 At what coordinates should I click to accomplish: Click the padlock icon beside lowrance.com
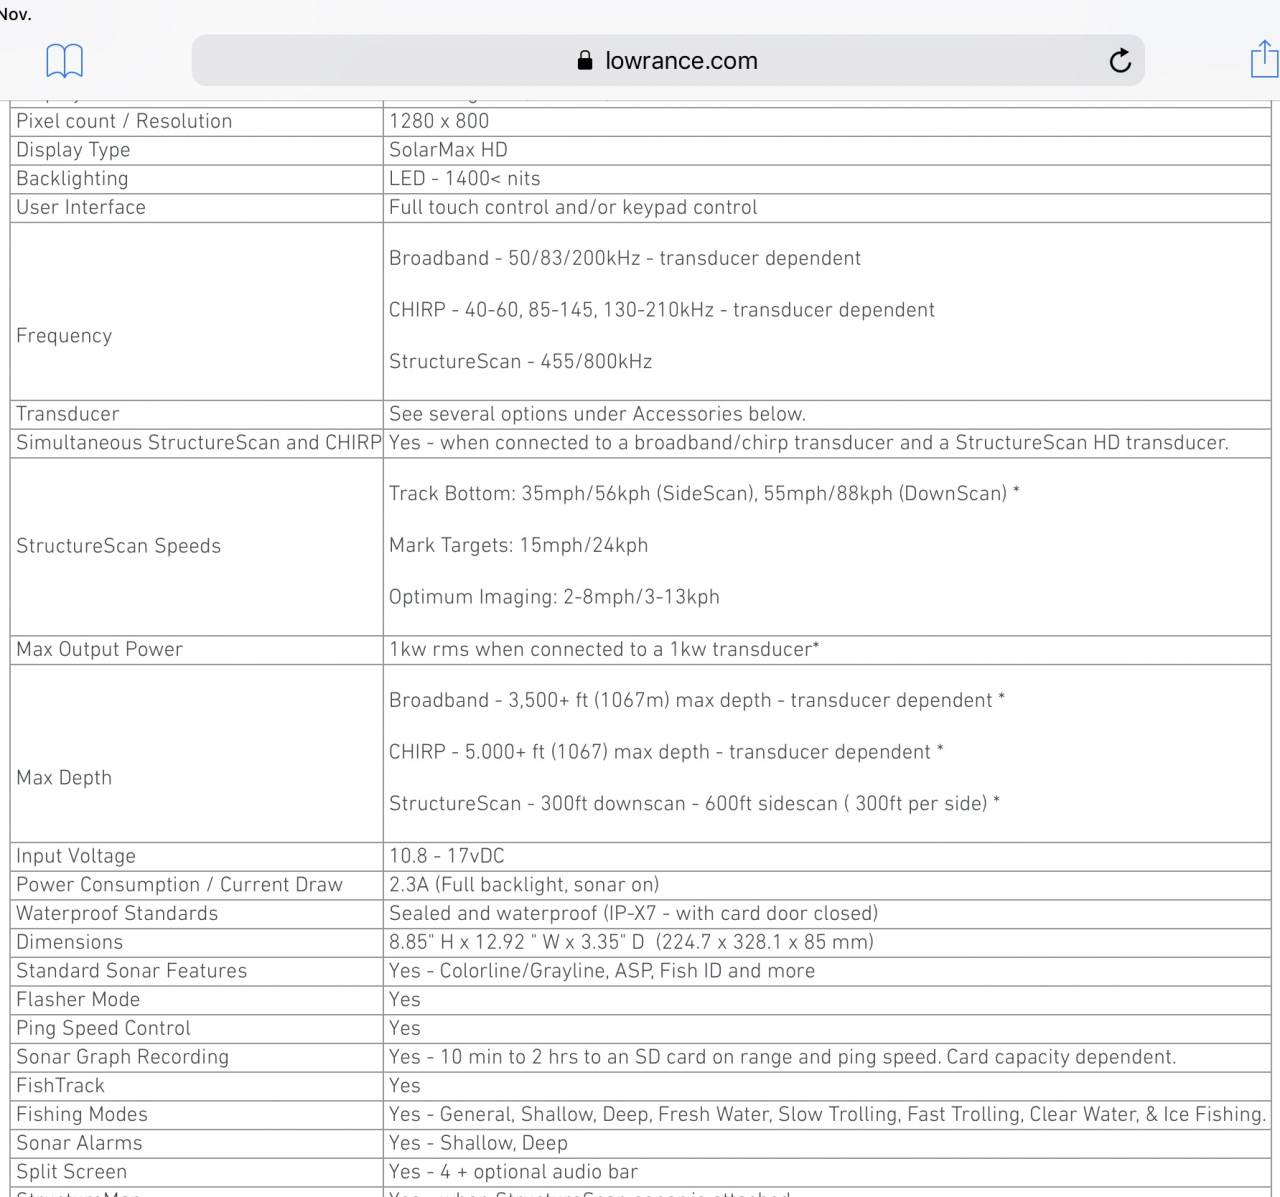pos(585,61)
